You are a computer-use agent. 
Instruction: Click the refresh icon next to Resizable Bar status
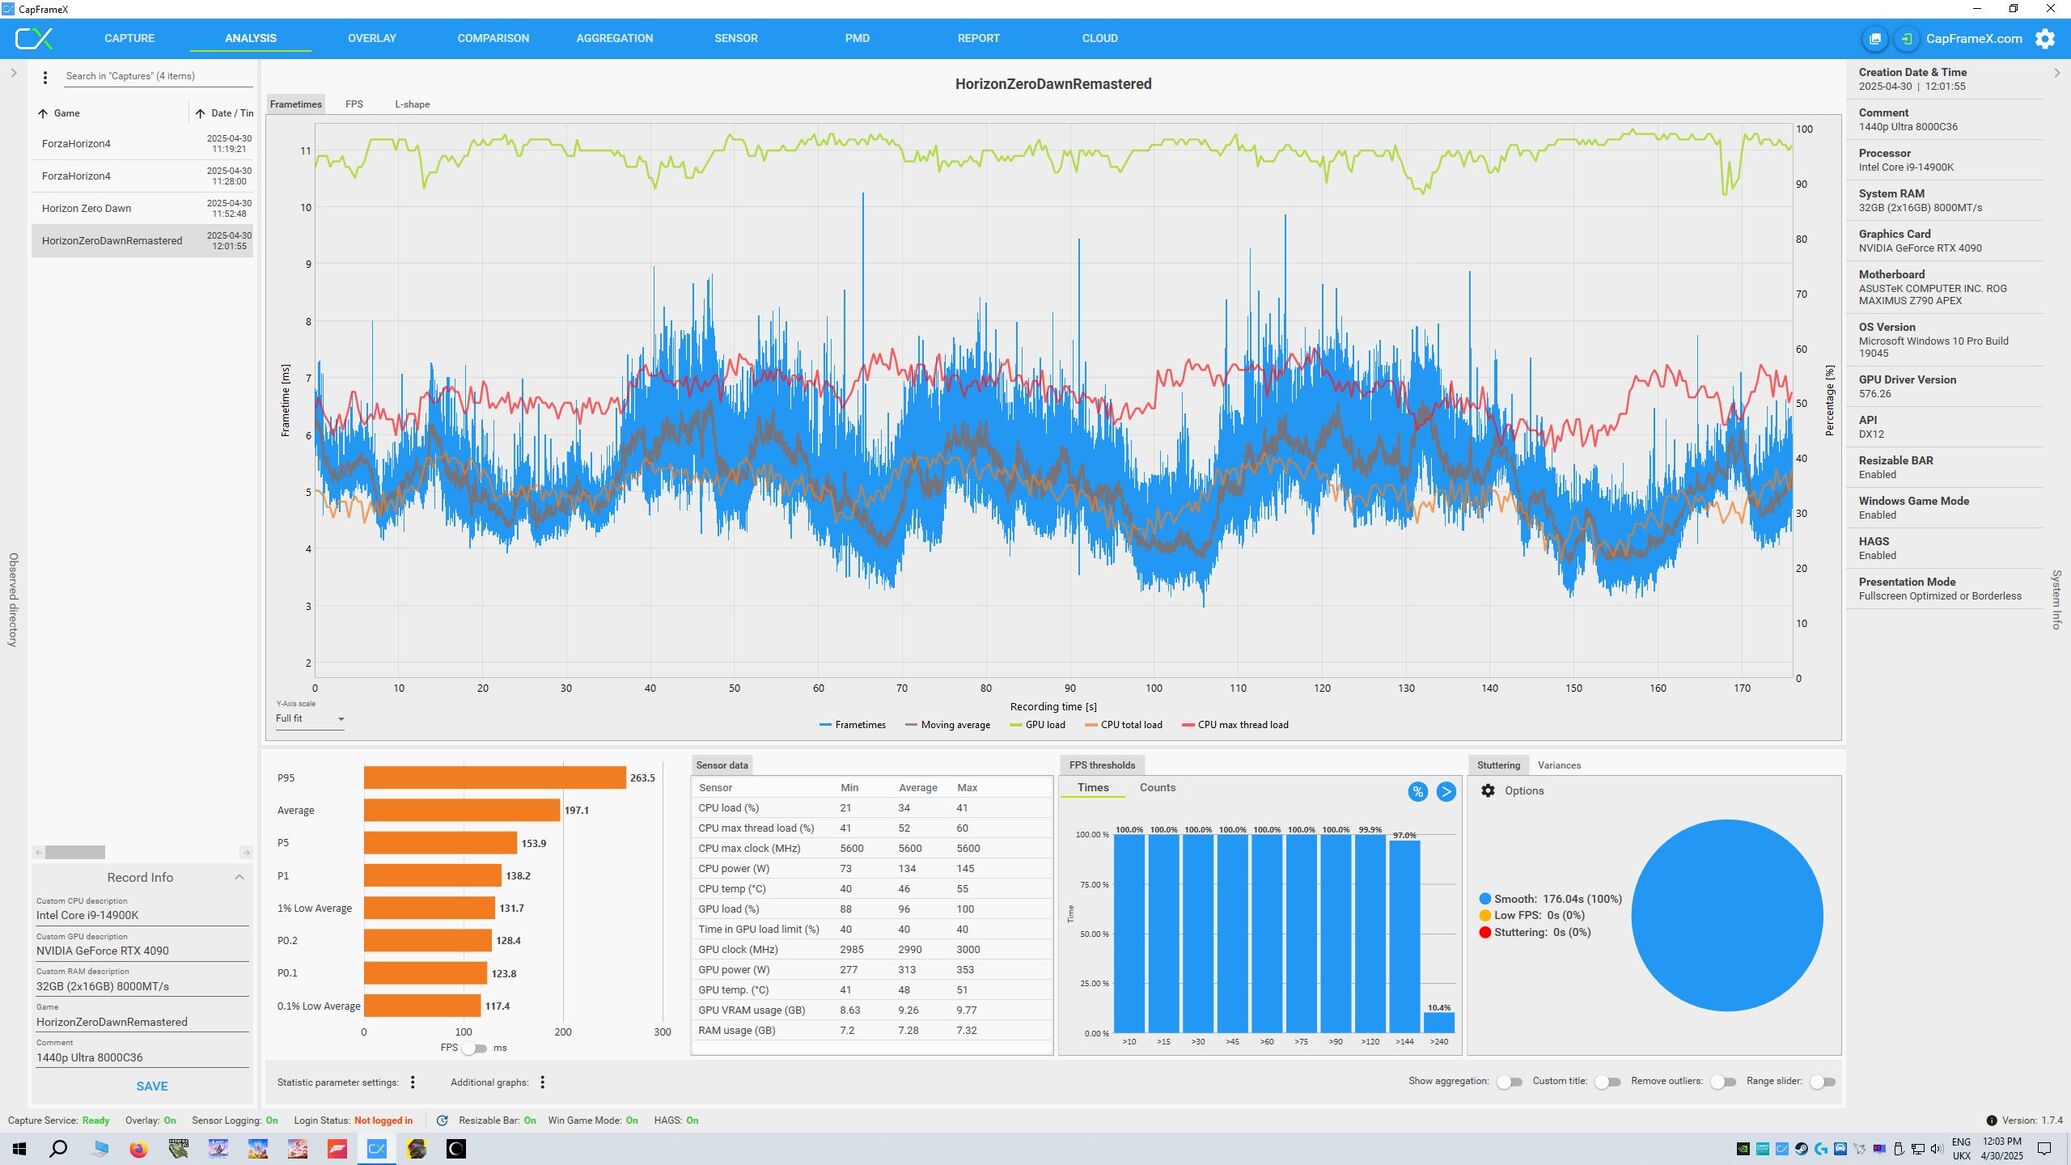pos(442,1120)
